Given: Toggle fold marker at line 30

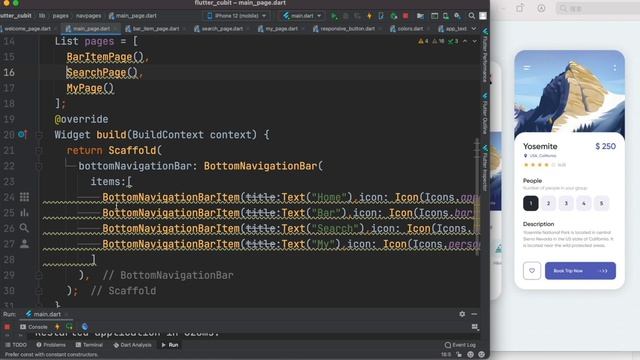Looking at the screenshot, I should point(39,291).
